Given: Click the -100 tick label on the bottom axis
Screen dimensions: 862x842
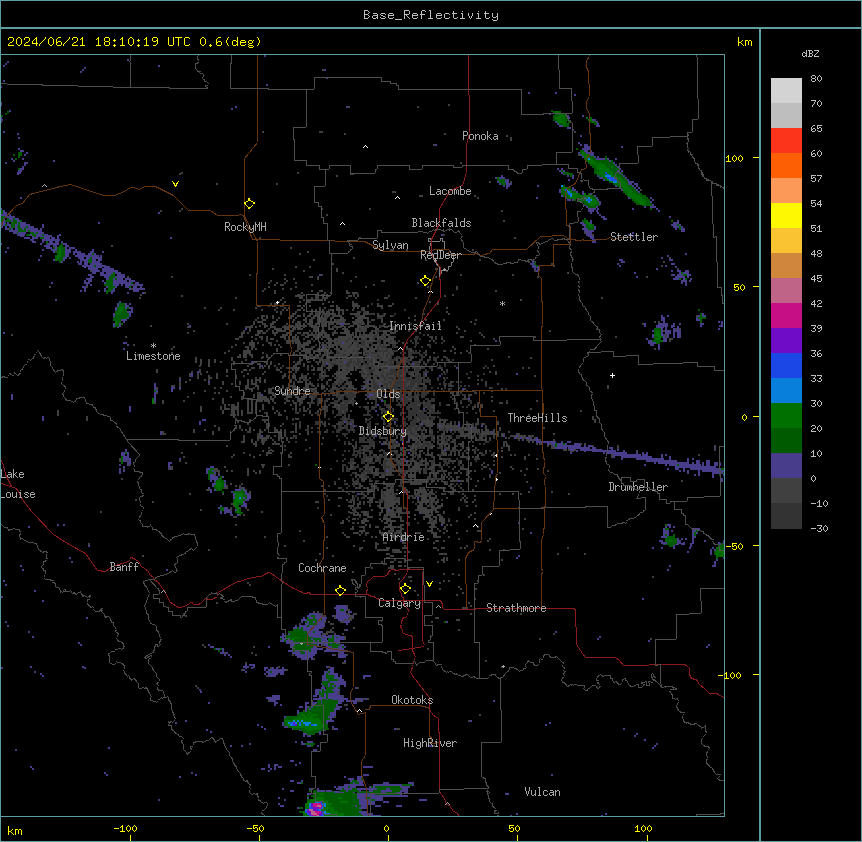Looking at the screenshot, I should (125, 828).
